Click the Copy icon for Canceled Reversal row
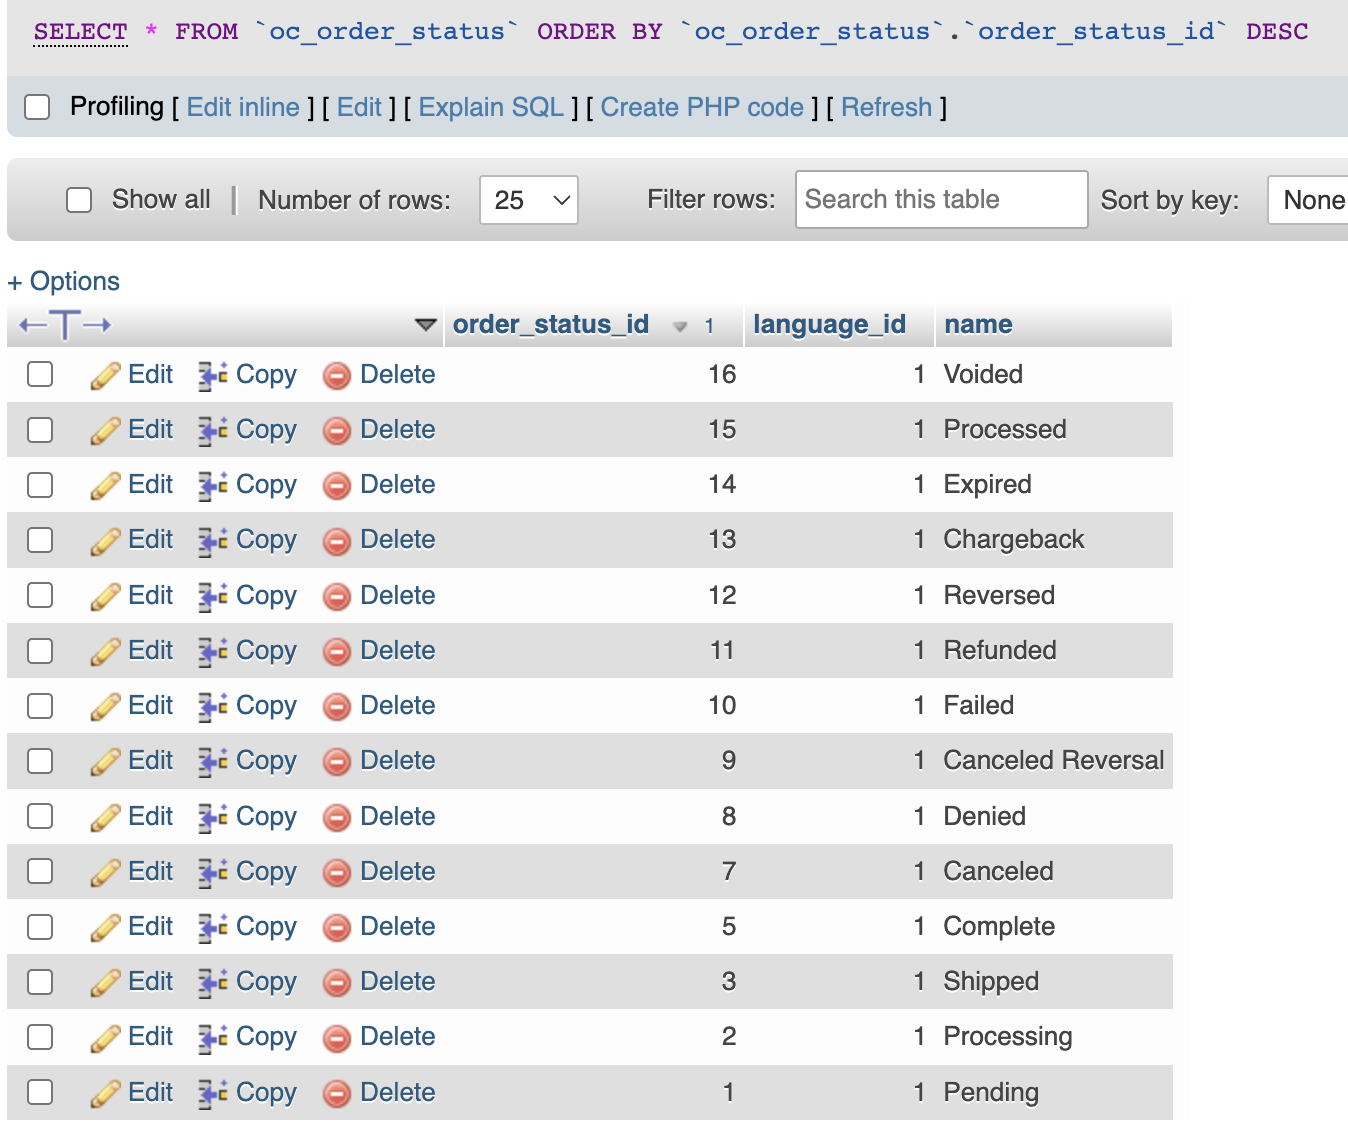The image size is (1348, 1134). (x=213, y=762)
